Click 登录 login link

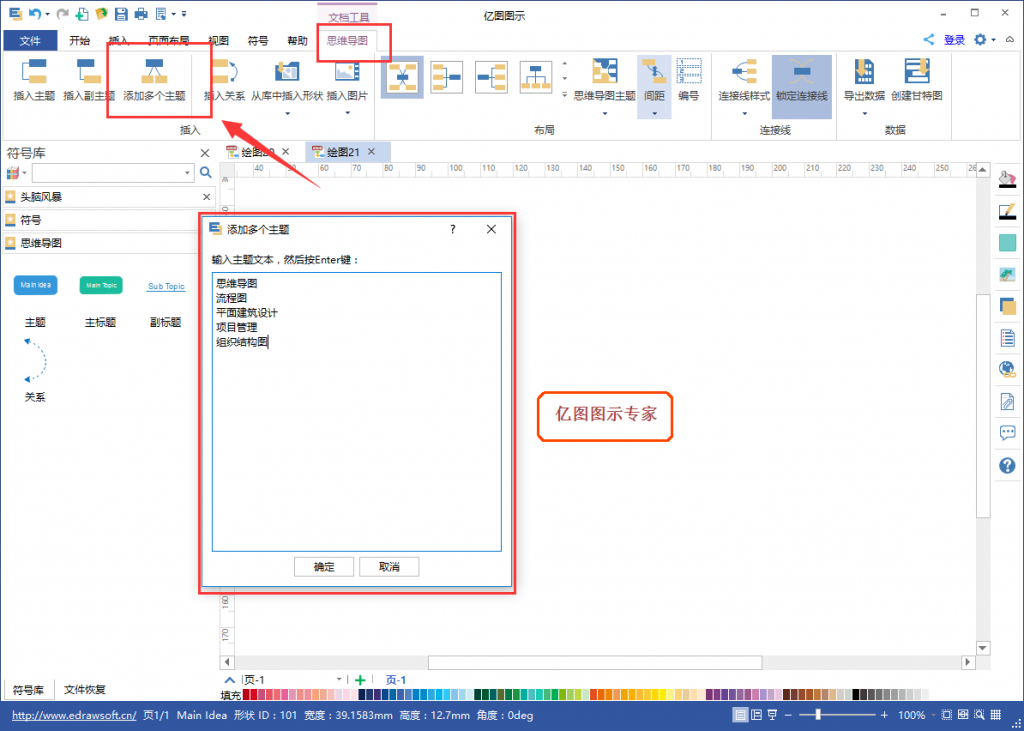pyautogui.click(x=954, y=40)
